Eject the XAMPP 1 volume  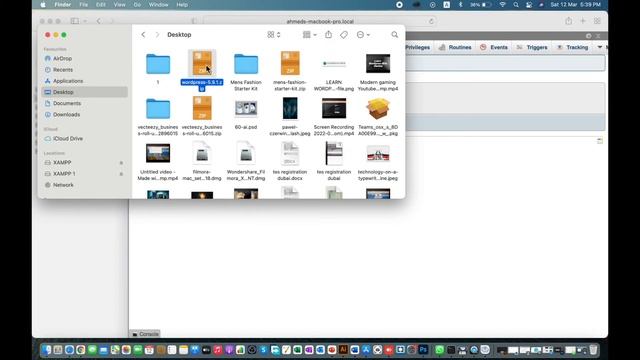point(121,174)
